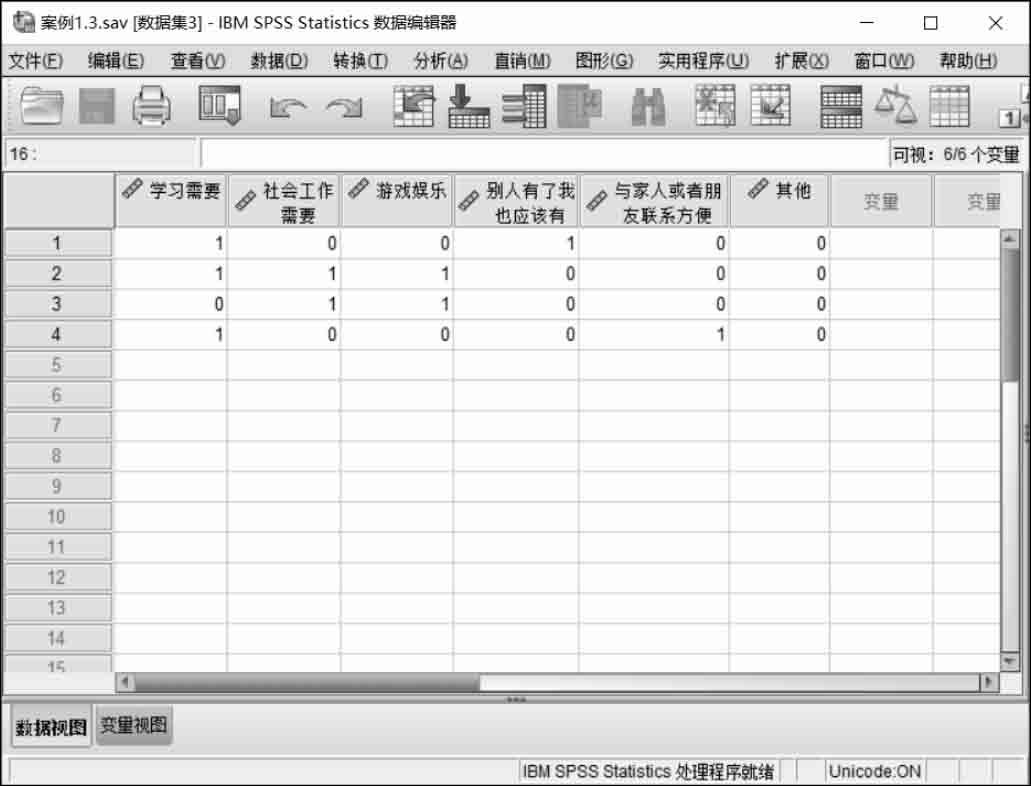The width and height of the screenshot is (1031, 786).
Task: Click the vertical scrollbar up arrow
Action: [1009, 239]
